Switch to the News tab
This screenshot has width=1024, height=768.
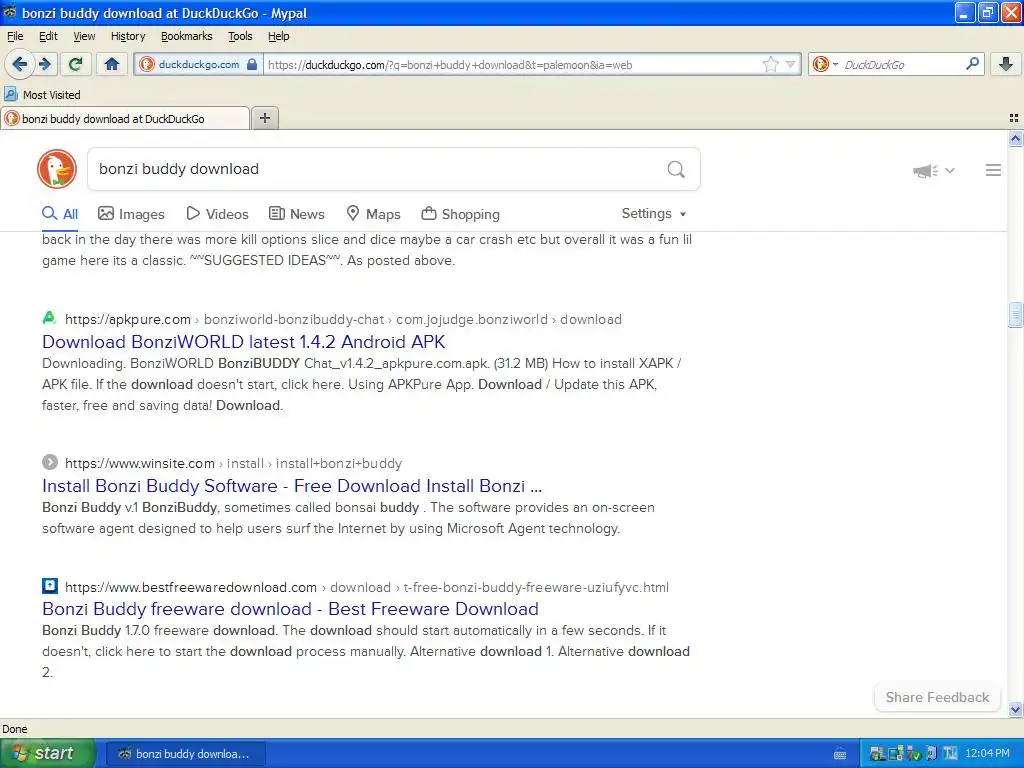296,214
